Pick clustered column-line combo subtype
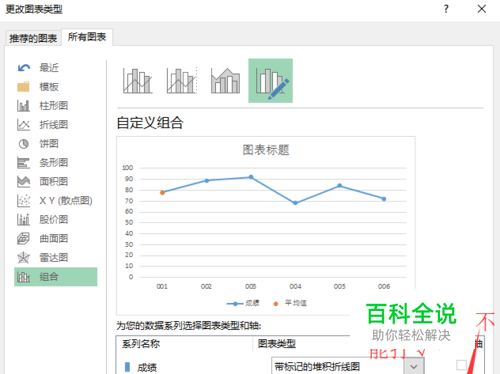Viewport: 500px width, 374px height. [x=138, y=81]
